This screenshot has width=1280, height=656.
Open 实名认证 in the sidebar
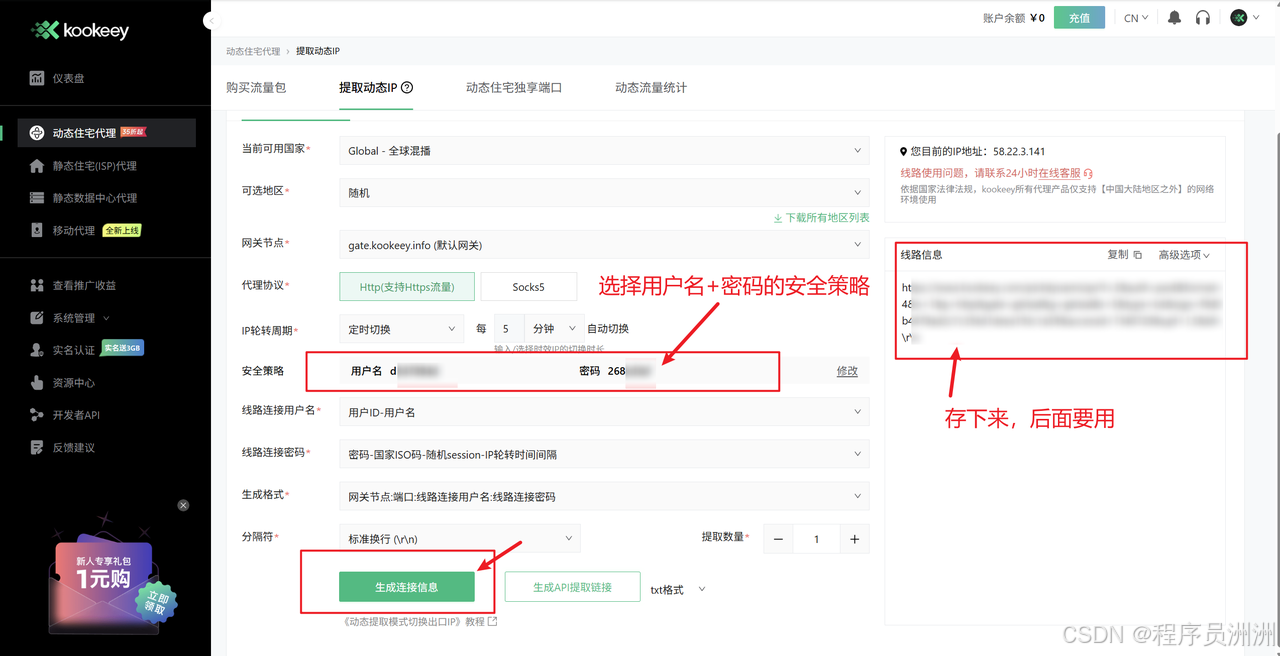[x=74, y=350]
